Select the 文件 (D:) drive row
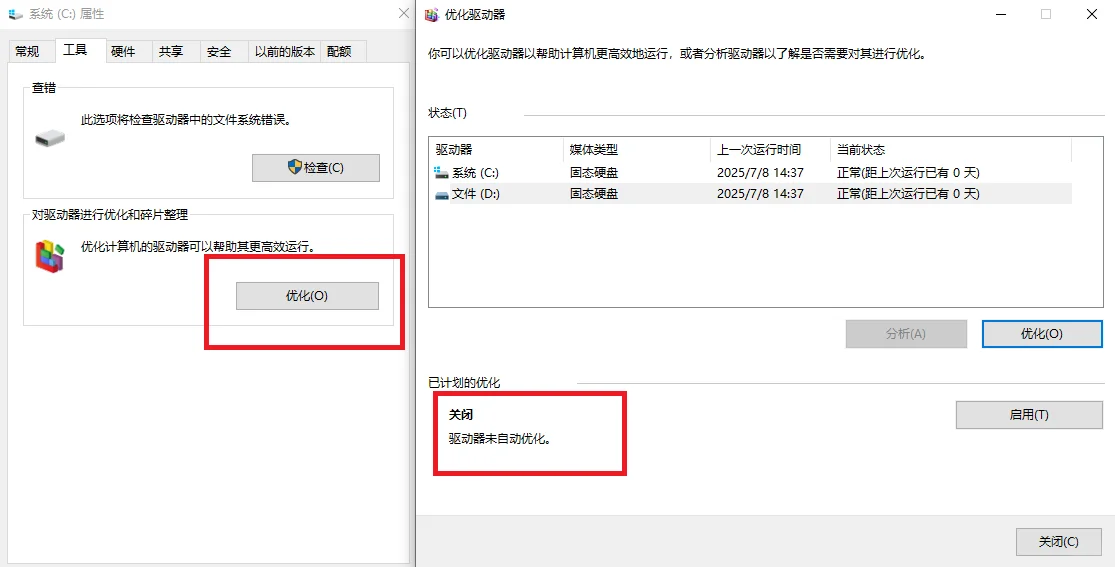Viewport: 1115px width, 567px height. coord(750,194)
